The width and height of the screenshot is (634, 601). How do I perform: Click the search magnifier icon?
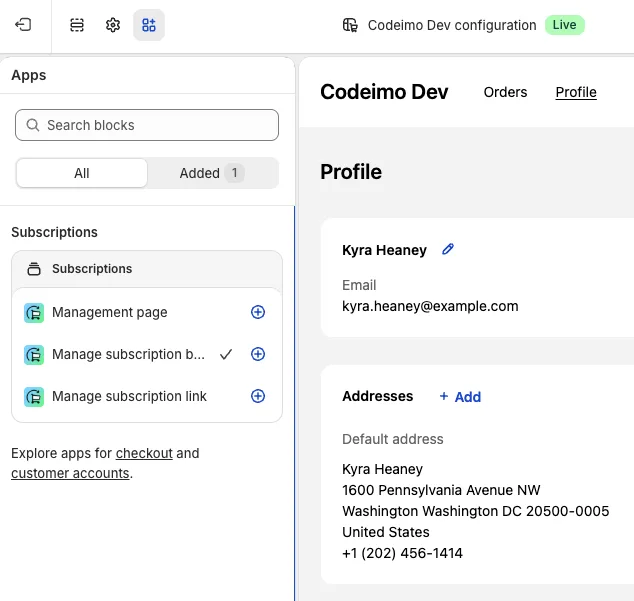(33, 125)
